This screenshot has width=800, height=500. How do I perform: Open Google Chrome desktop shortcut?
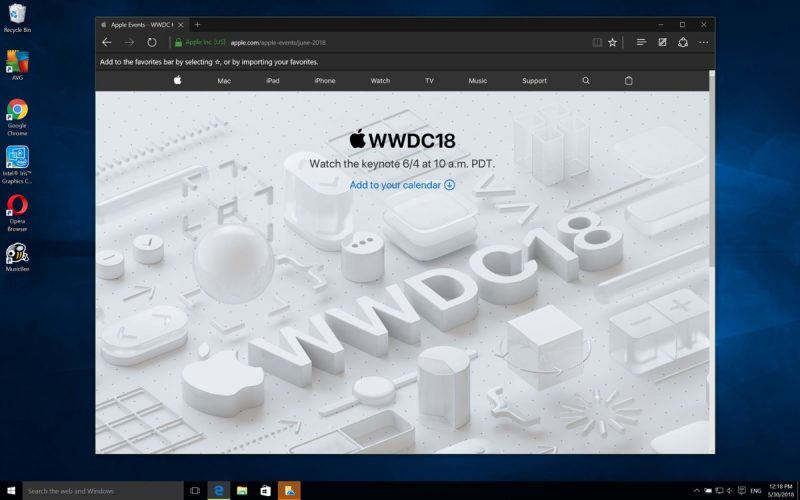(17, 117)
